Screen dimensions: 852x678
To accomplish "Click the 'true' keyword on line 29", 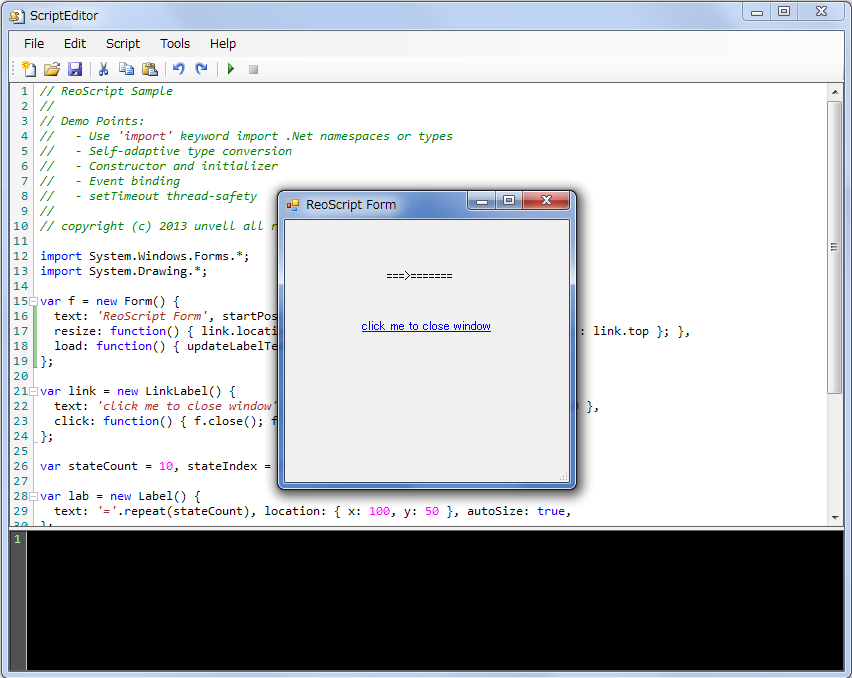I will 551,511.
